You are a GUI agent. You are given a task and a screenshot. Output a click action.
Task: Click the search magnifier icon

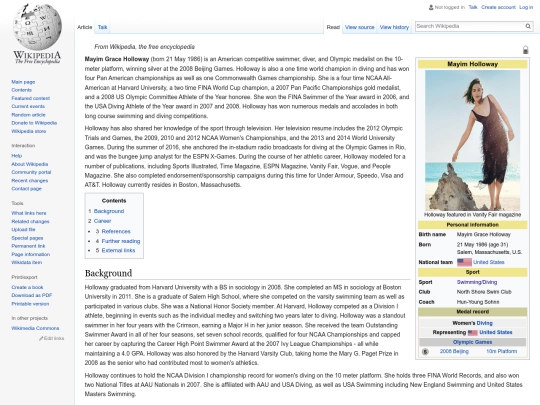528,26
